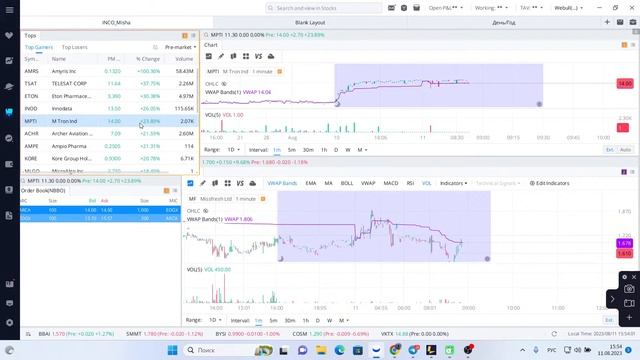Image resolution: width=640 pixels, height=360 pixels.
Task: Toggle MA indicator on MF chart
Action: [x=329, y=183]
